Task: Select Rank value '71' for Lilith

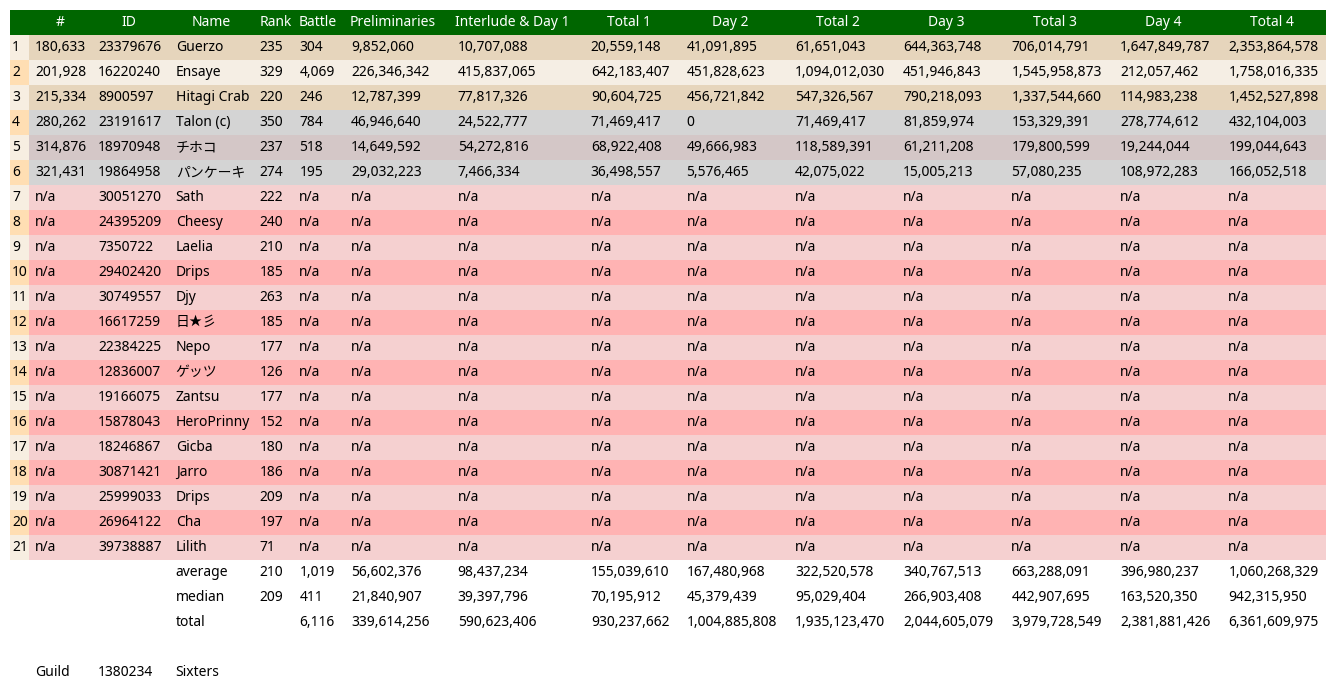Action: 267,546
